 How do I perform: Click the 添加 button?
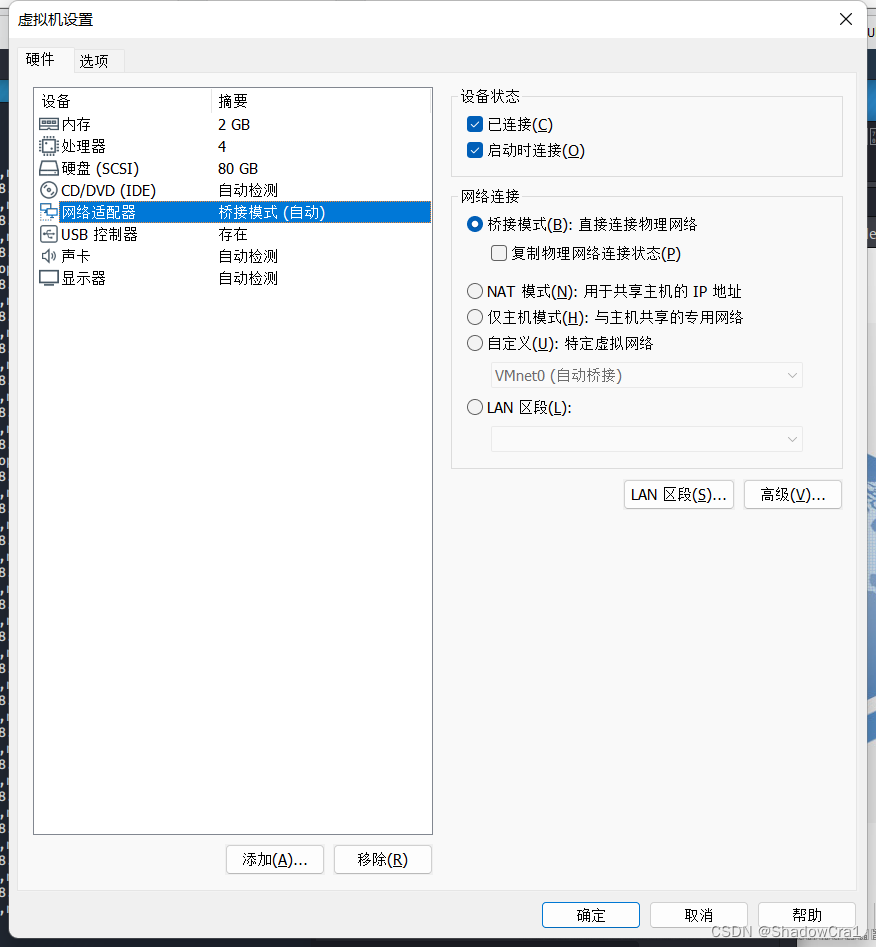click(274, 859)
